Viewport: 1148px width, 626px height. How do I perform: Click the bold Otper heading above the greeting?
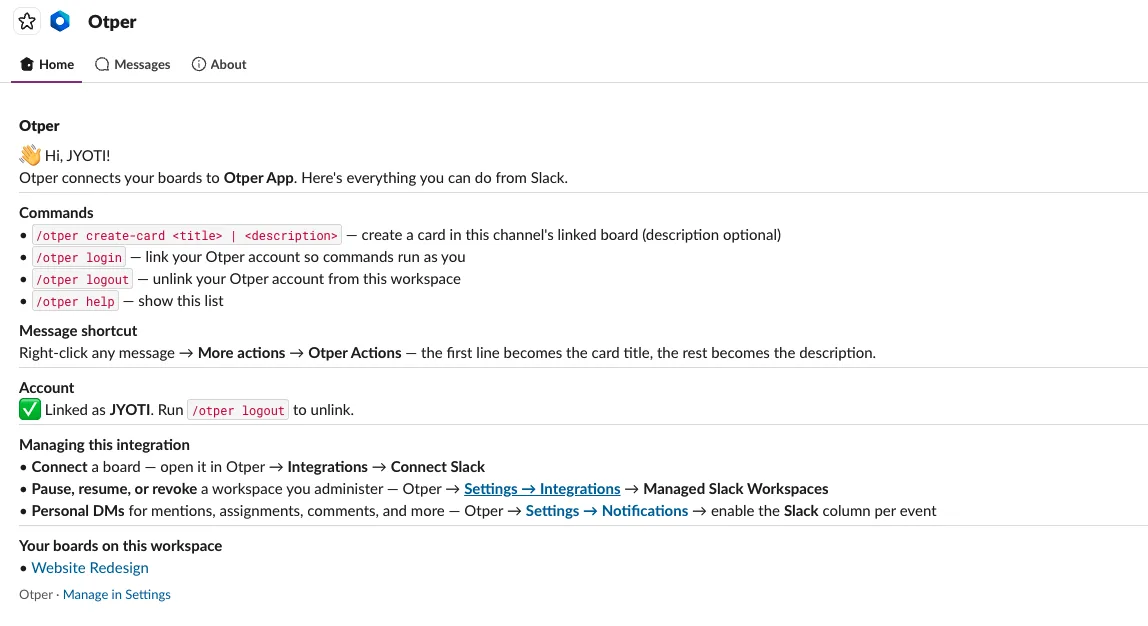coord(40,126)
